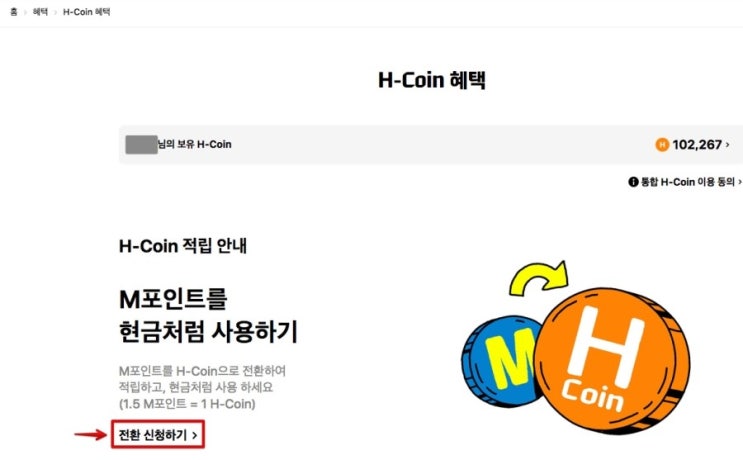
Task: Click the 님의 보유 H-Coin label
Action: pyautogui.click(x=195, y=144)
